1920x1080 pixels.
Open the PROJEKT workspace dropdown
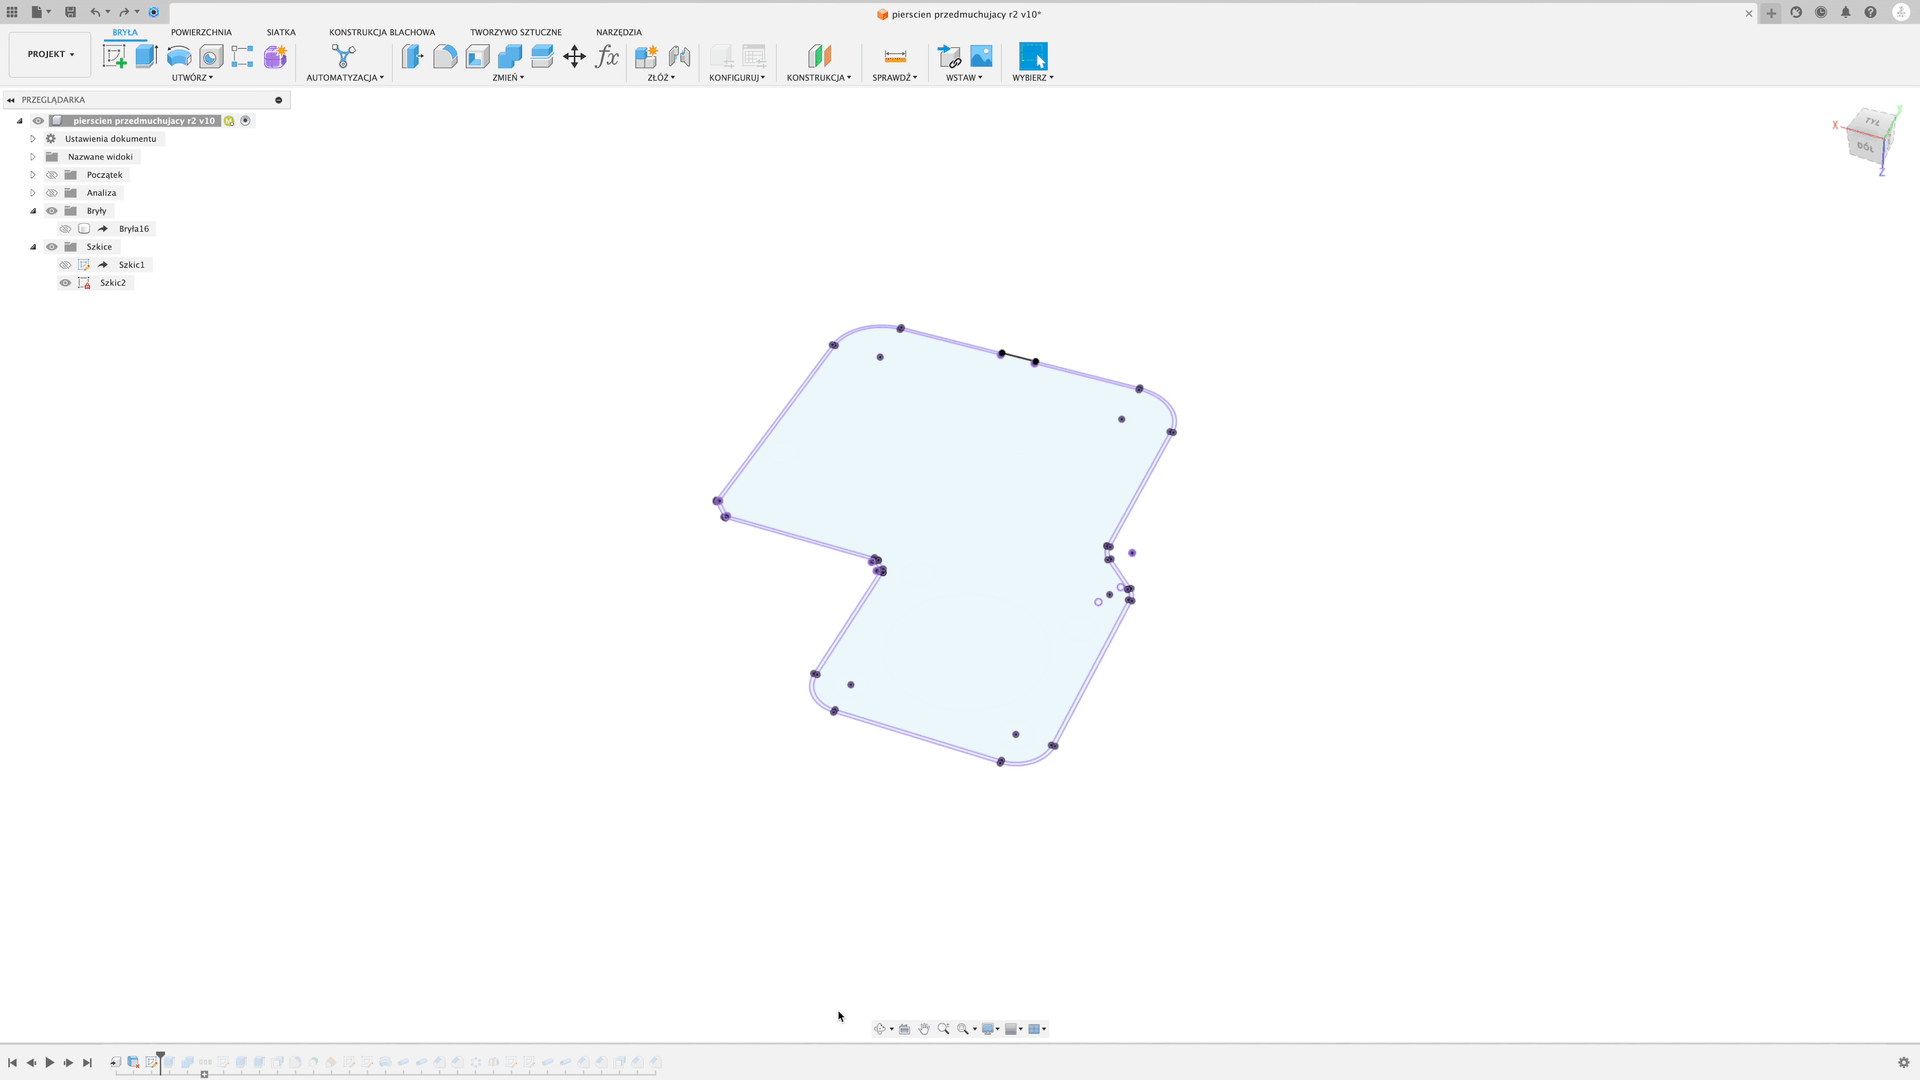pyautogui.click(x=50, y=54)
